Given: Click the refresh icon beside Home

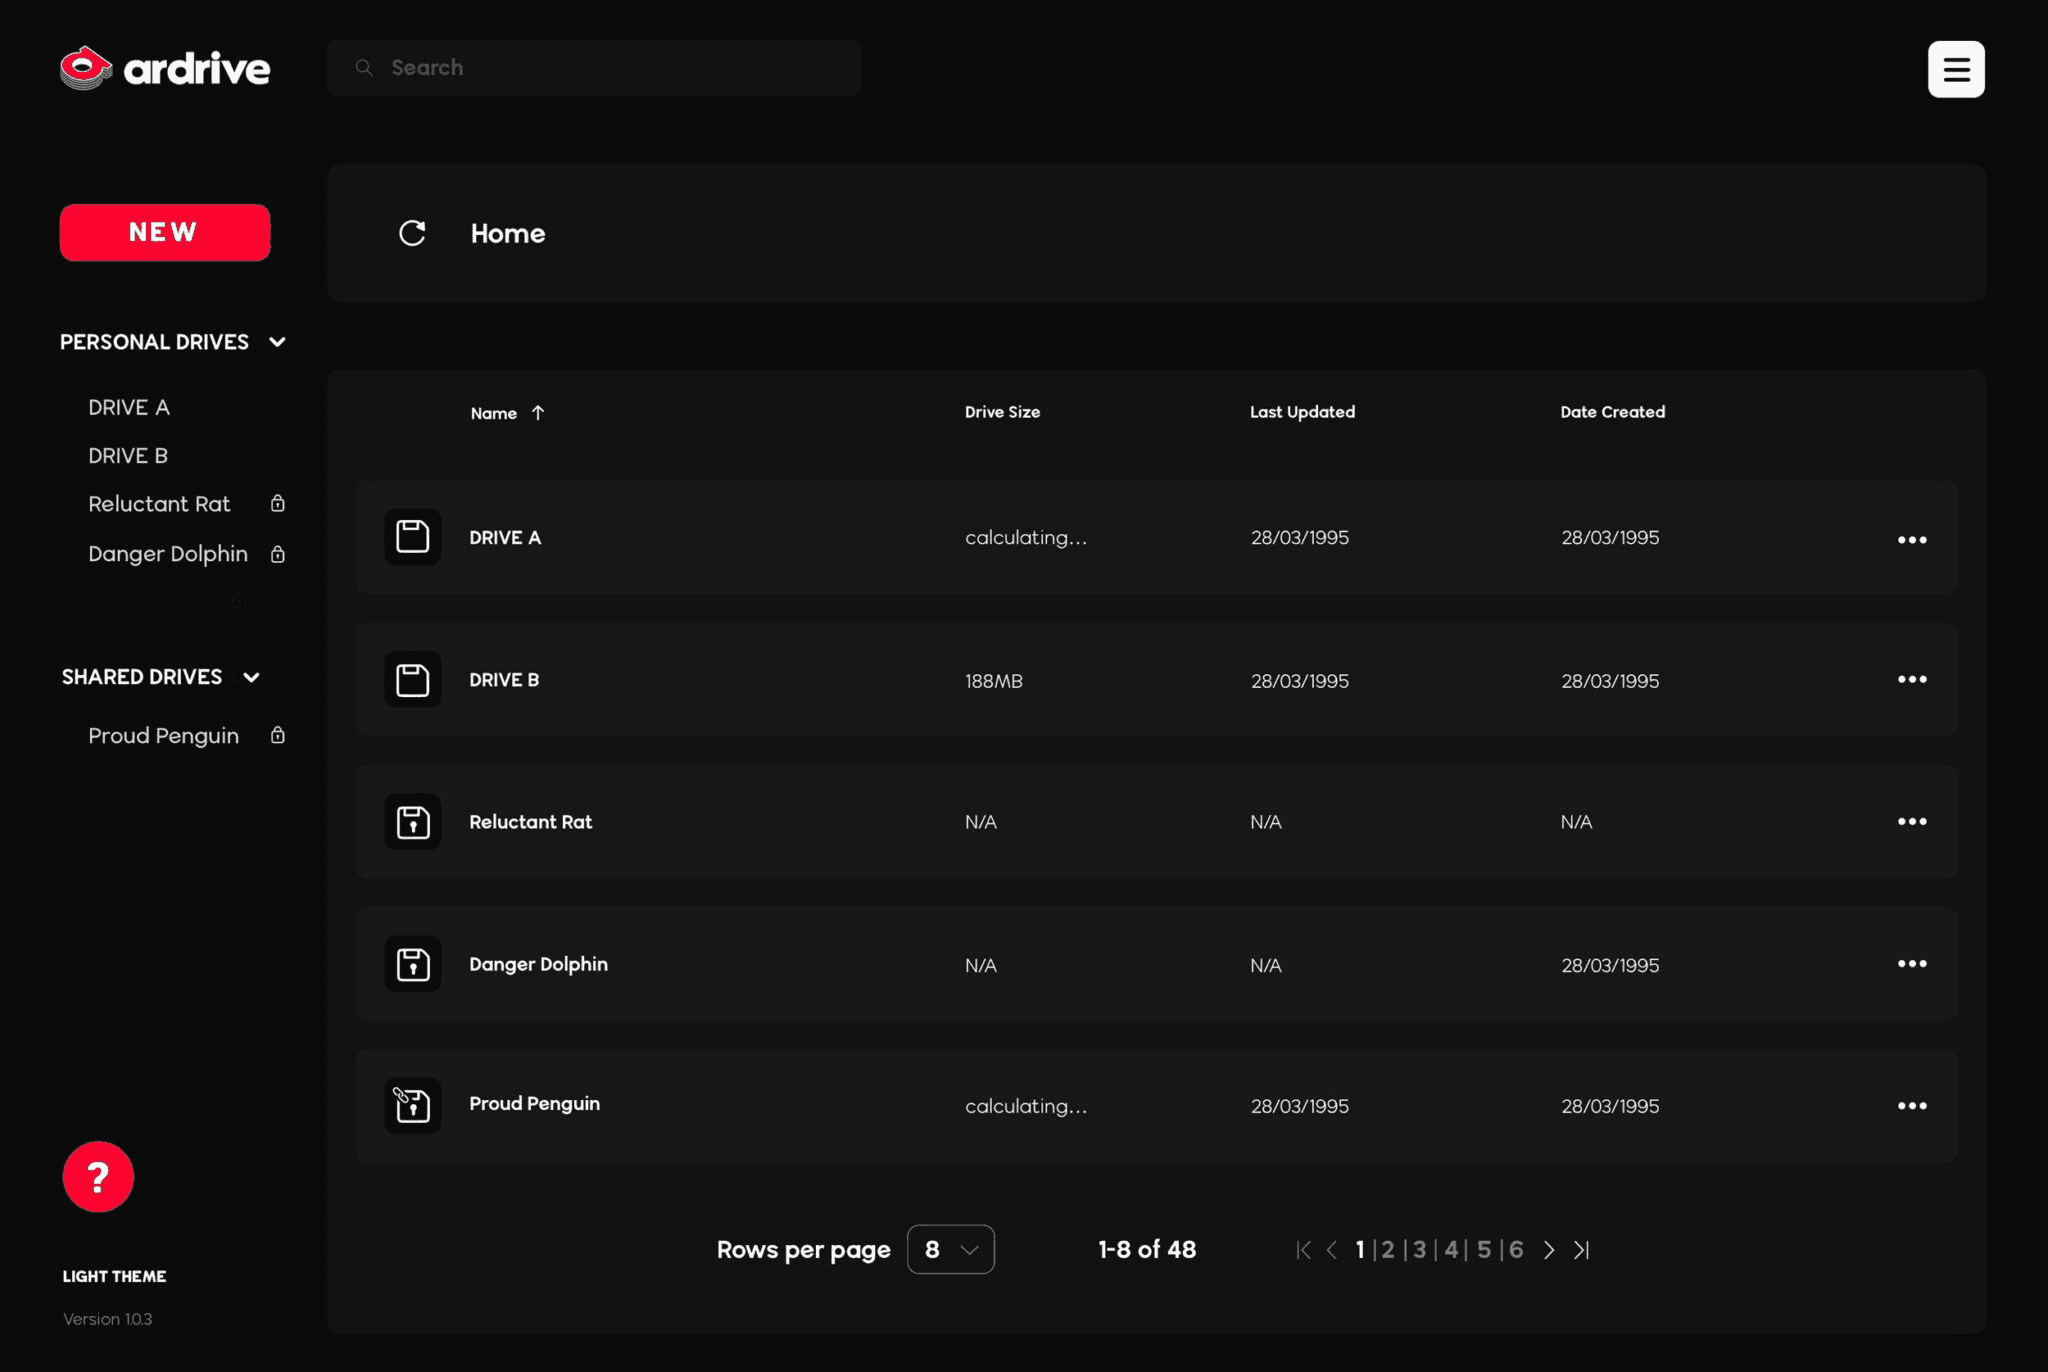Looking at the screenshot, I should click(x=412, y=233).
